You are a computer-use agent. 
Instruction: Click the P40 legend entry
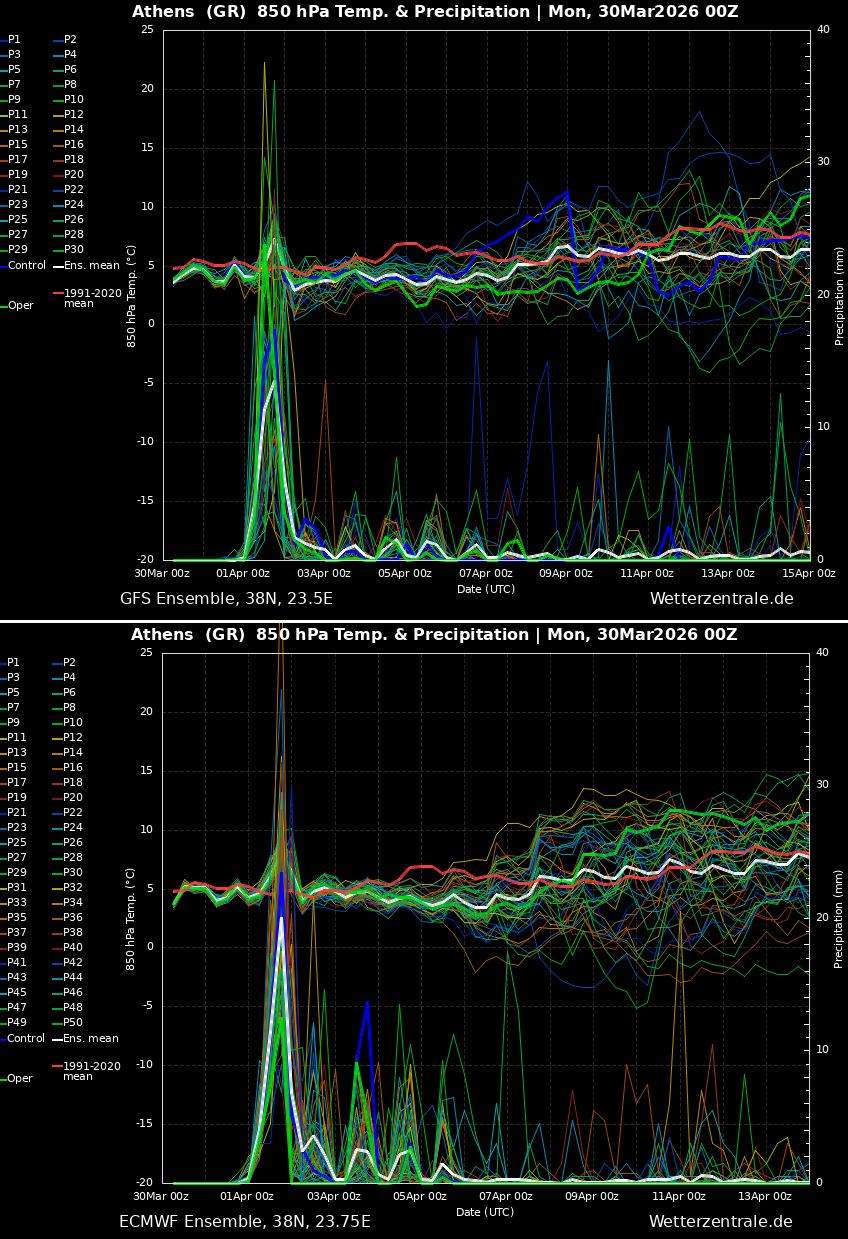[x=73, y=947]
